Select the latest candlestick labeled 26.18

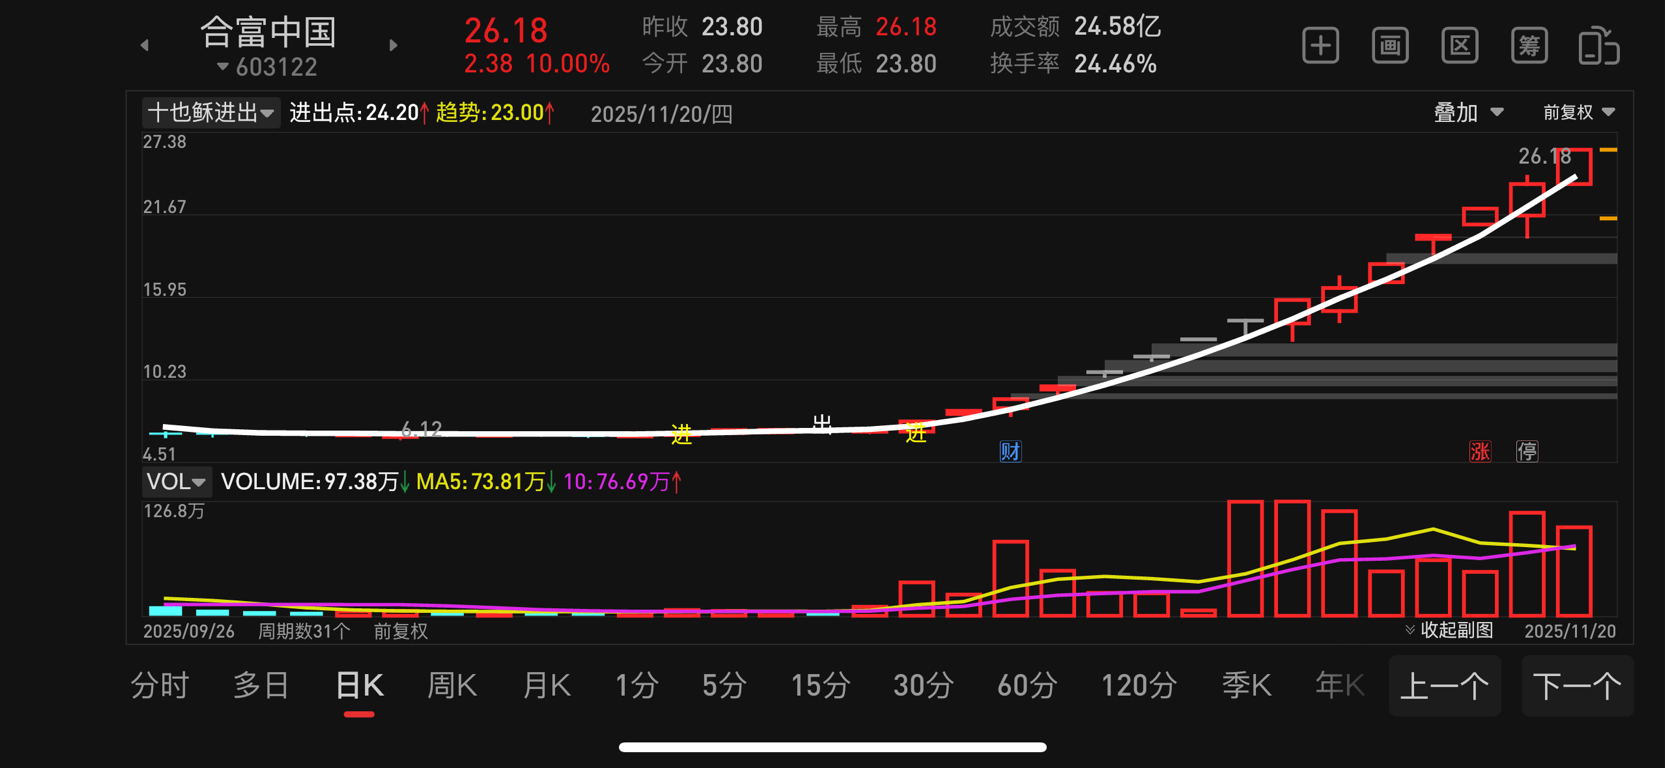click(1574, 167)
